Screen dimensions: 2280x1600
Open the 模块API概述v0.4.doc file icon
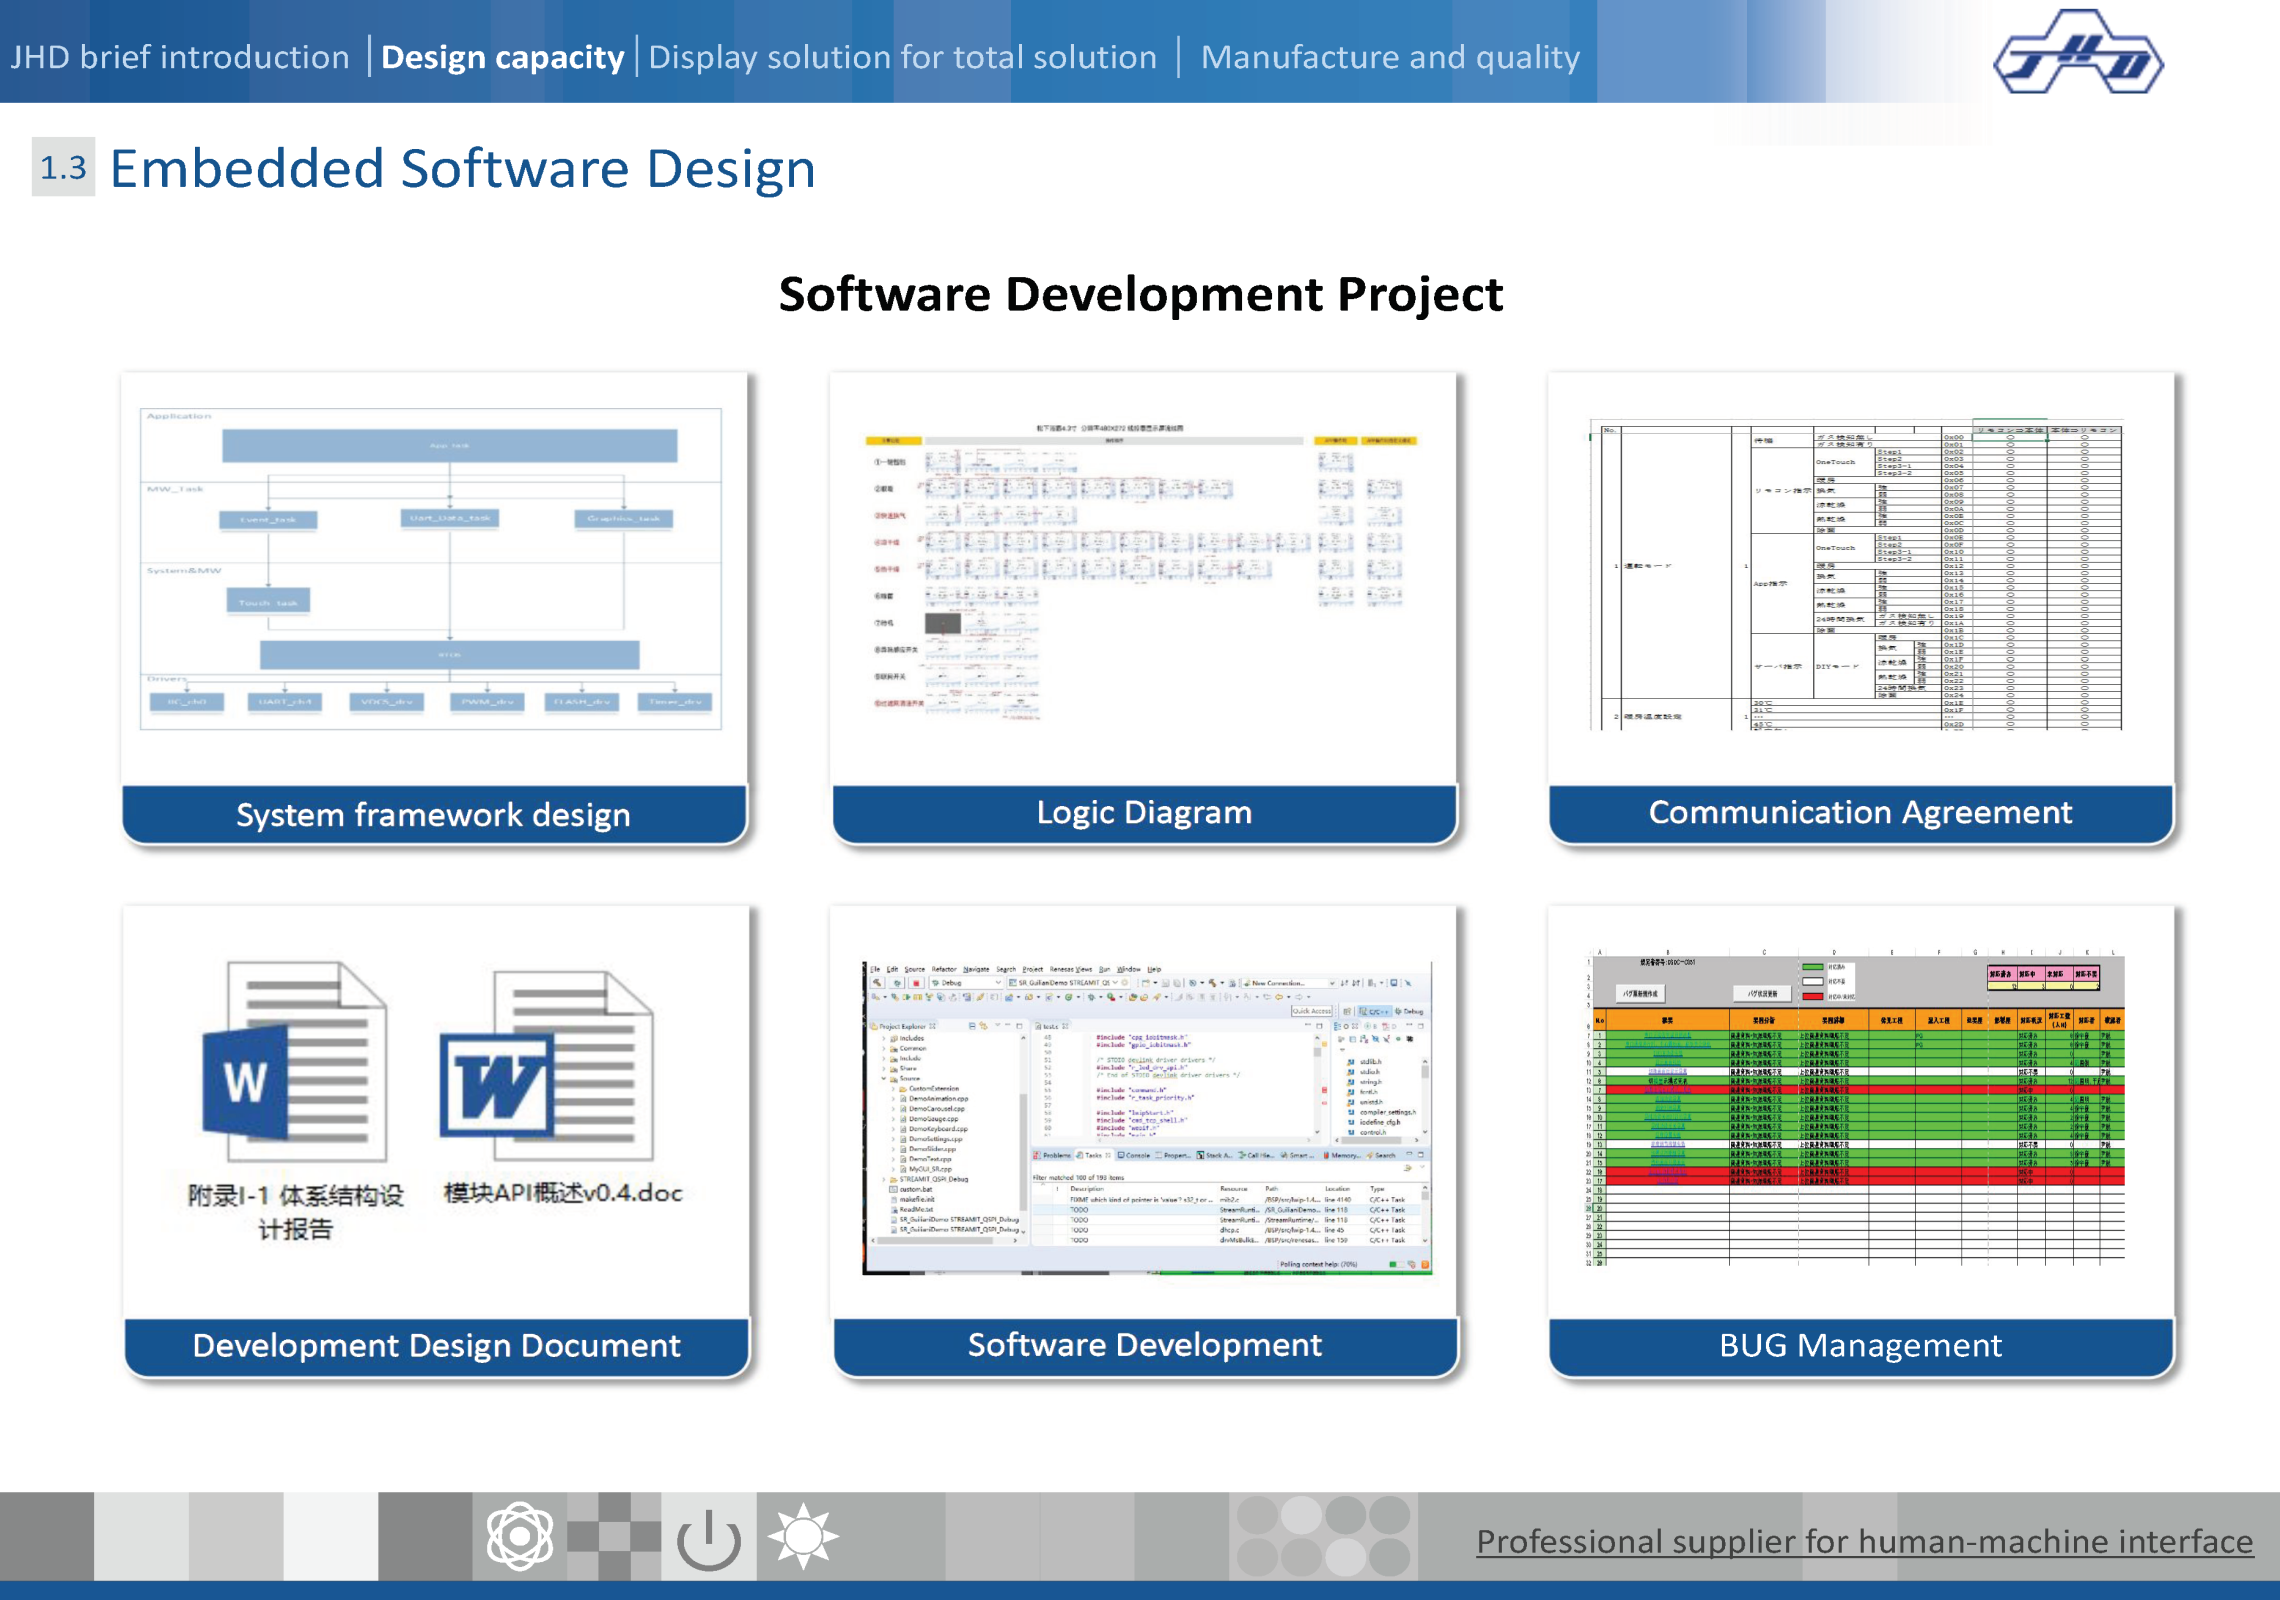point(548,1066)
